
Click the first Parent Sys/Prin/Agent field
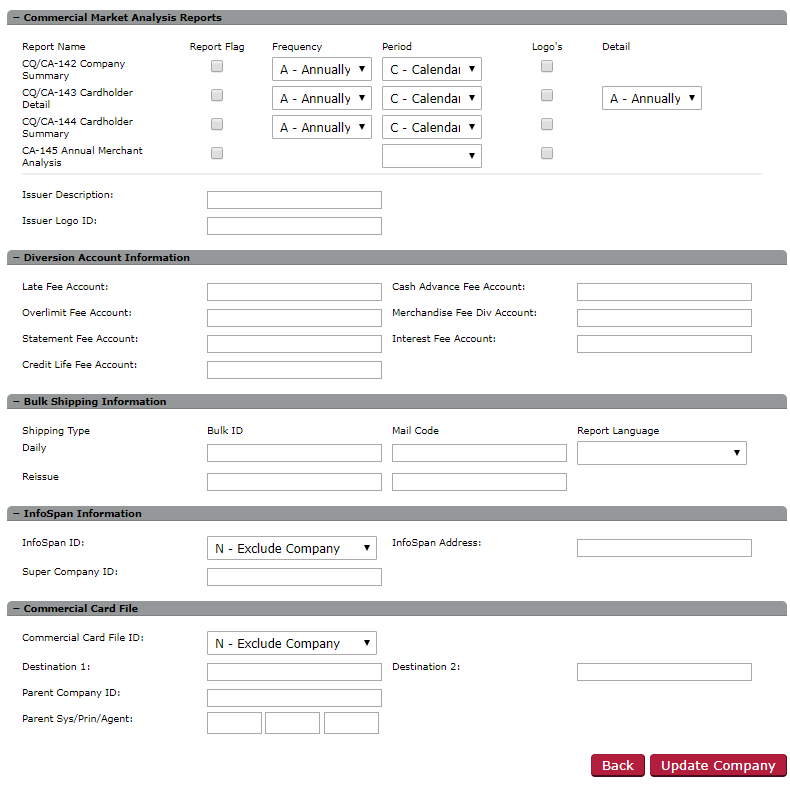tap(234, 723)
